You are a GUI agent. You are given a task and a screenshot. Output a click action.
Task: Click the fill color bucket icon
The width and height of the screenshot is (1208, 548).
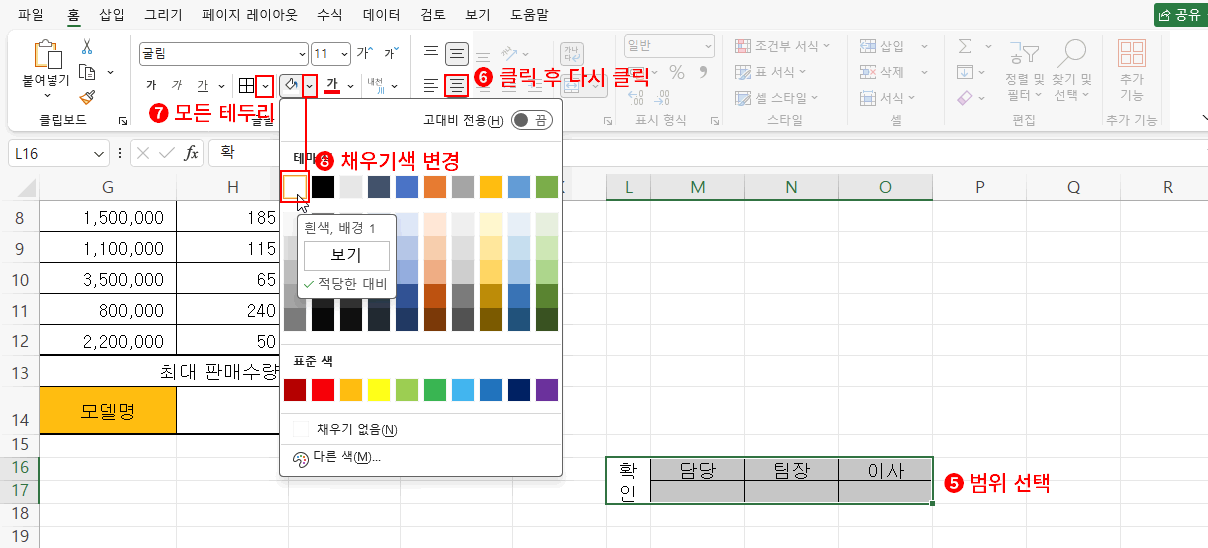point(291,85)
